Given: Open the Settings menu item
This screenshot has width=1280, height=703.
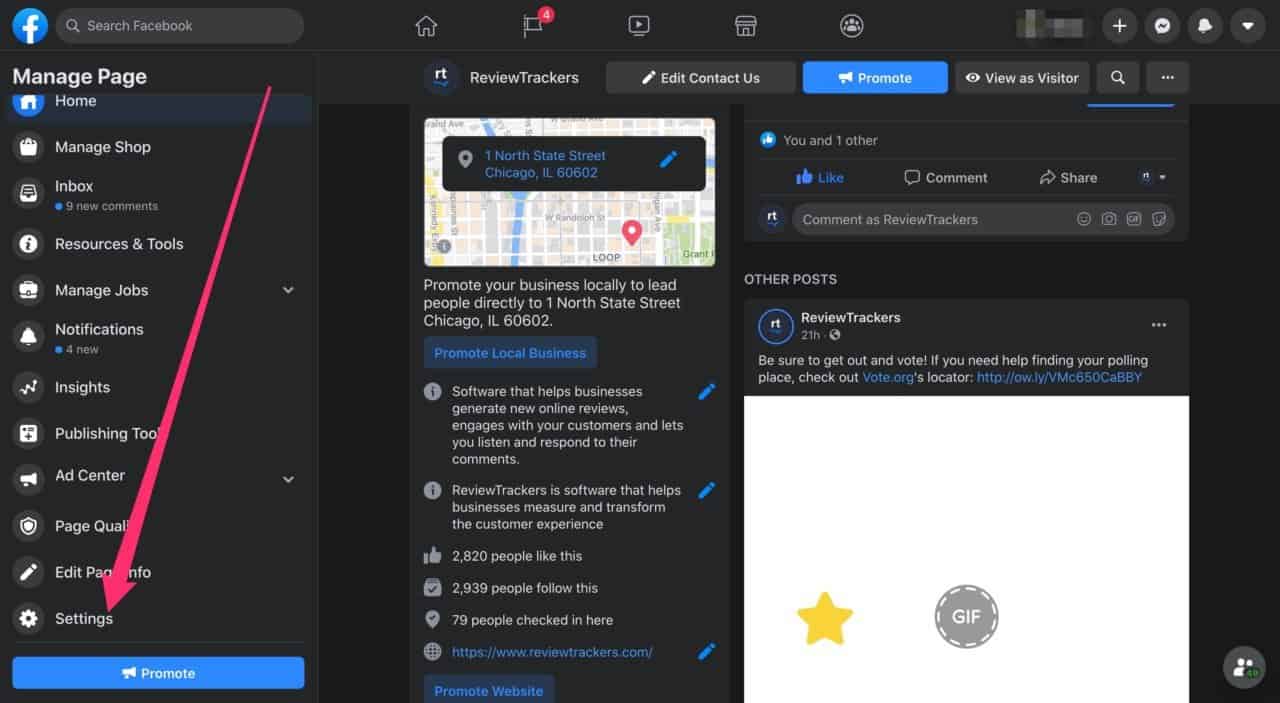Looking at the screenshot, I should point(84,618).
